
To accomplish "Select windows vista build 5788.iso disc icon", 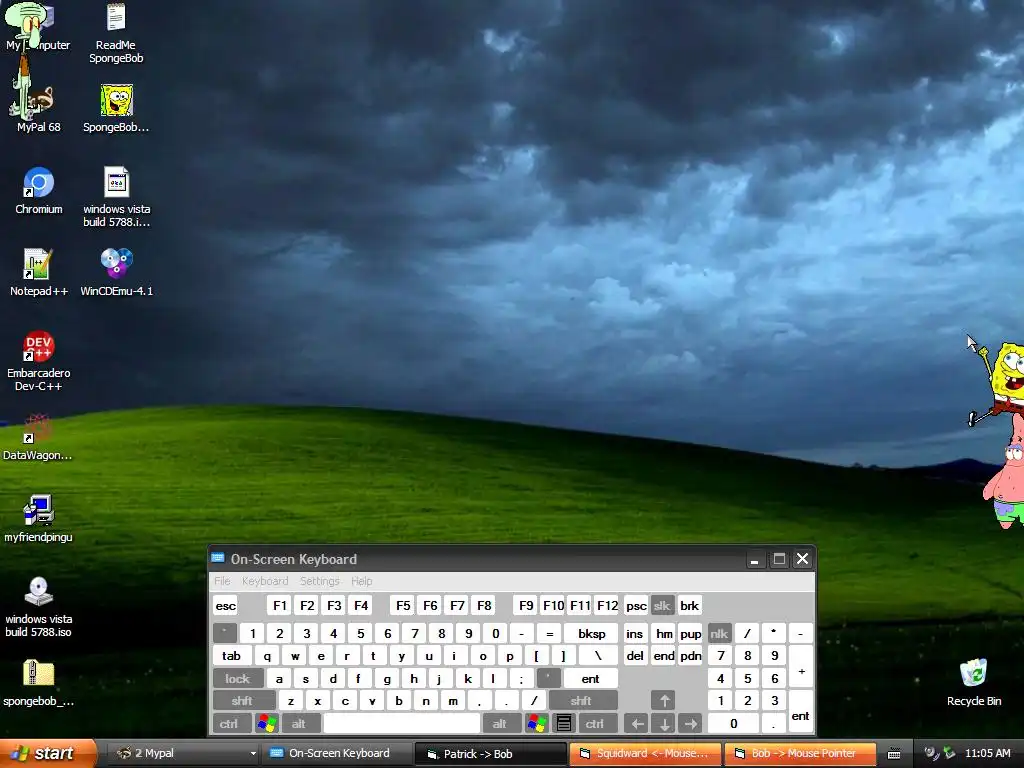I will click(38, 607).
